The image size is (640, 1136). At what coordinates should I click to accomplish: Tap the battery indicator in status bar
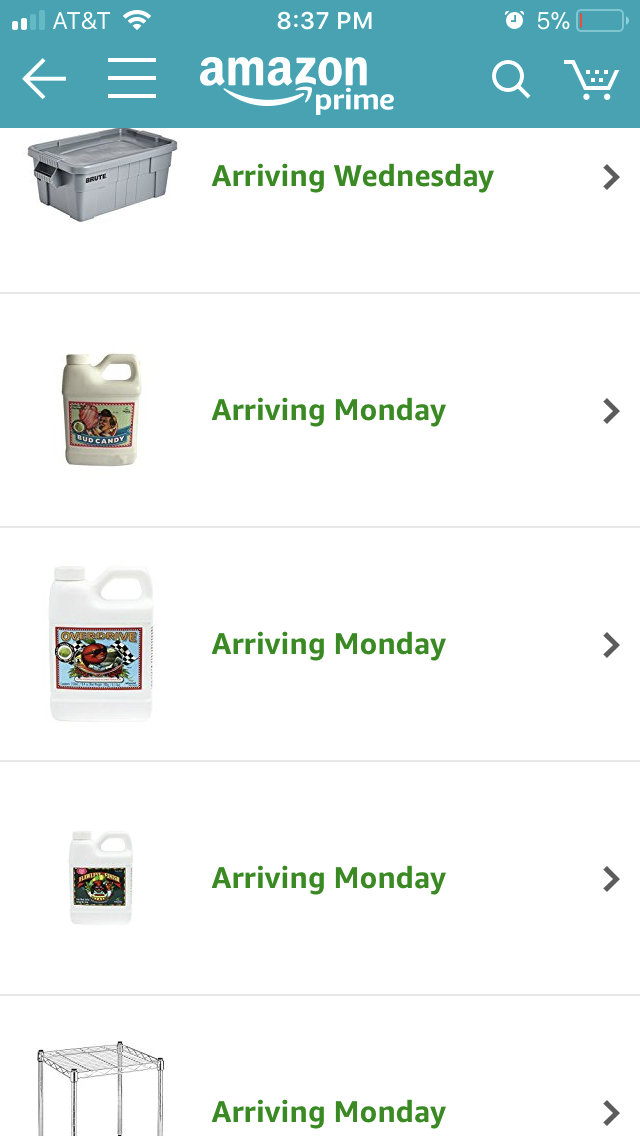click(x=602, y=21)
